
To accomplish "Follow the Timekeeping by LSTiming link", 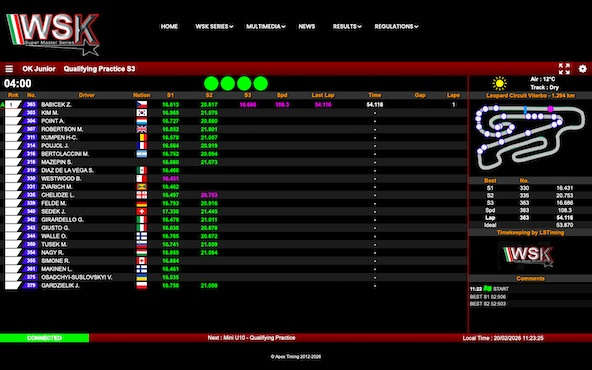I will click(x=530, y=233).
